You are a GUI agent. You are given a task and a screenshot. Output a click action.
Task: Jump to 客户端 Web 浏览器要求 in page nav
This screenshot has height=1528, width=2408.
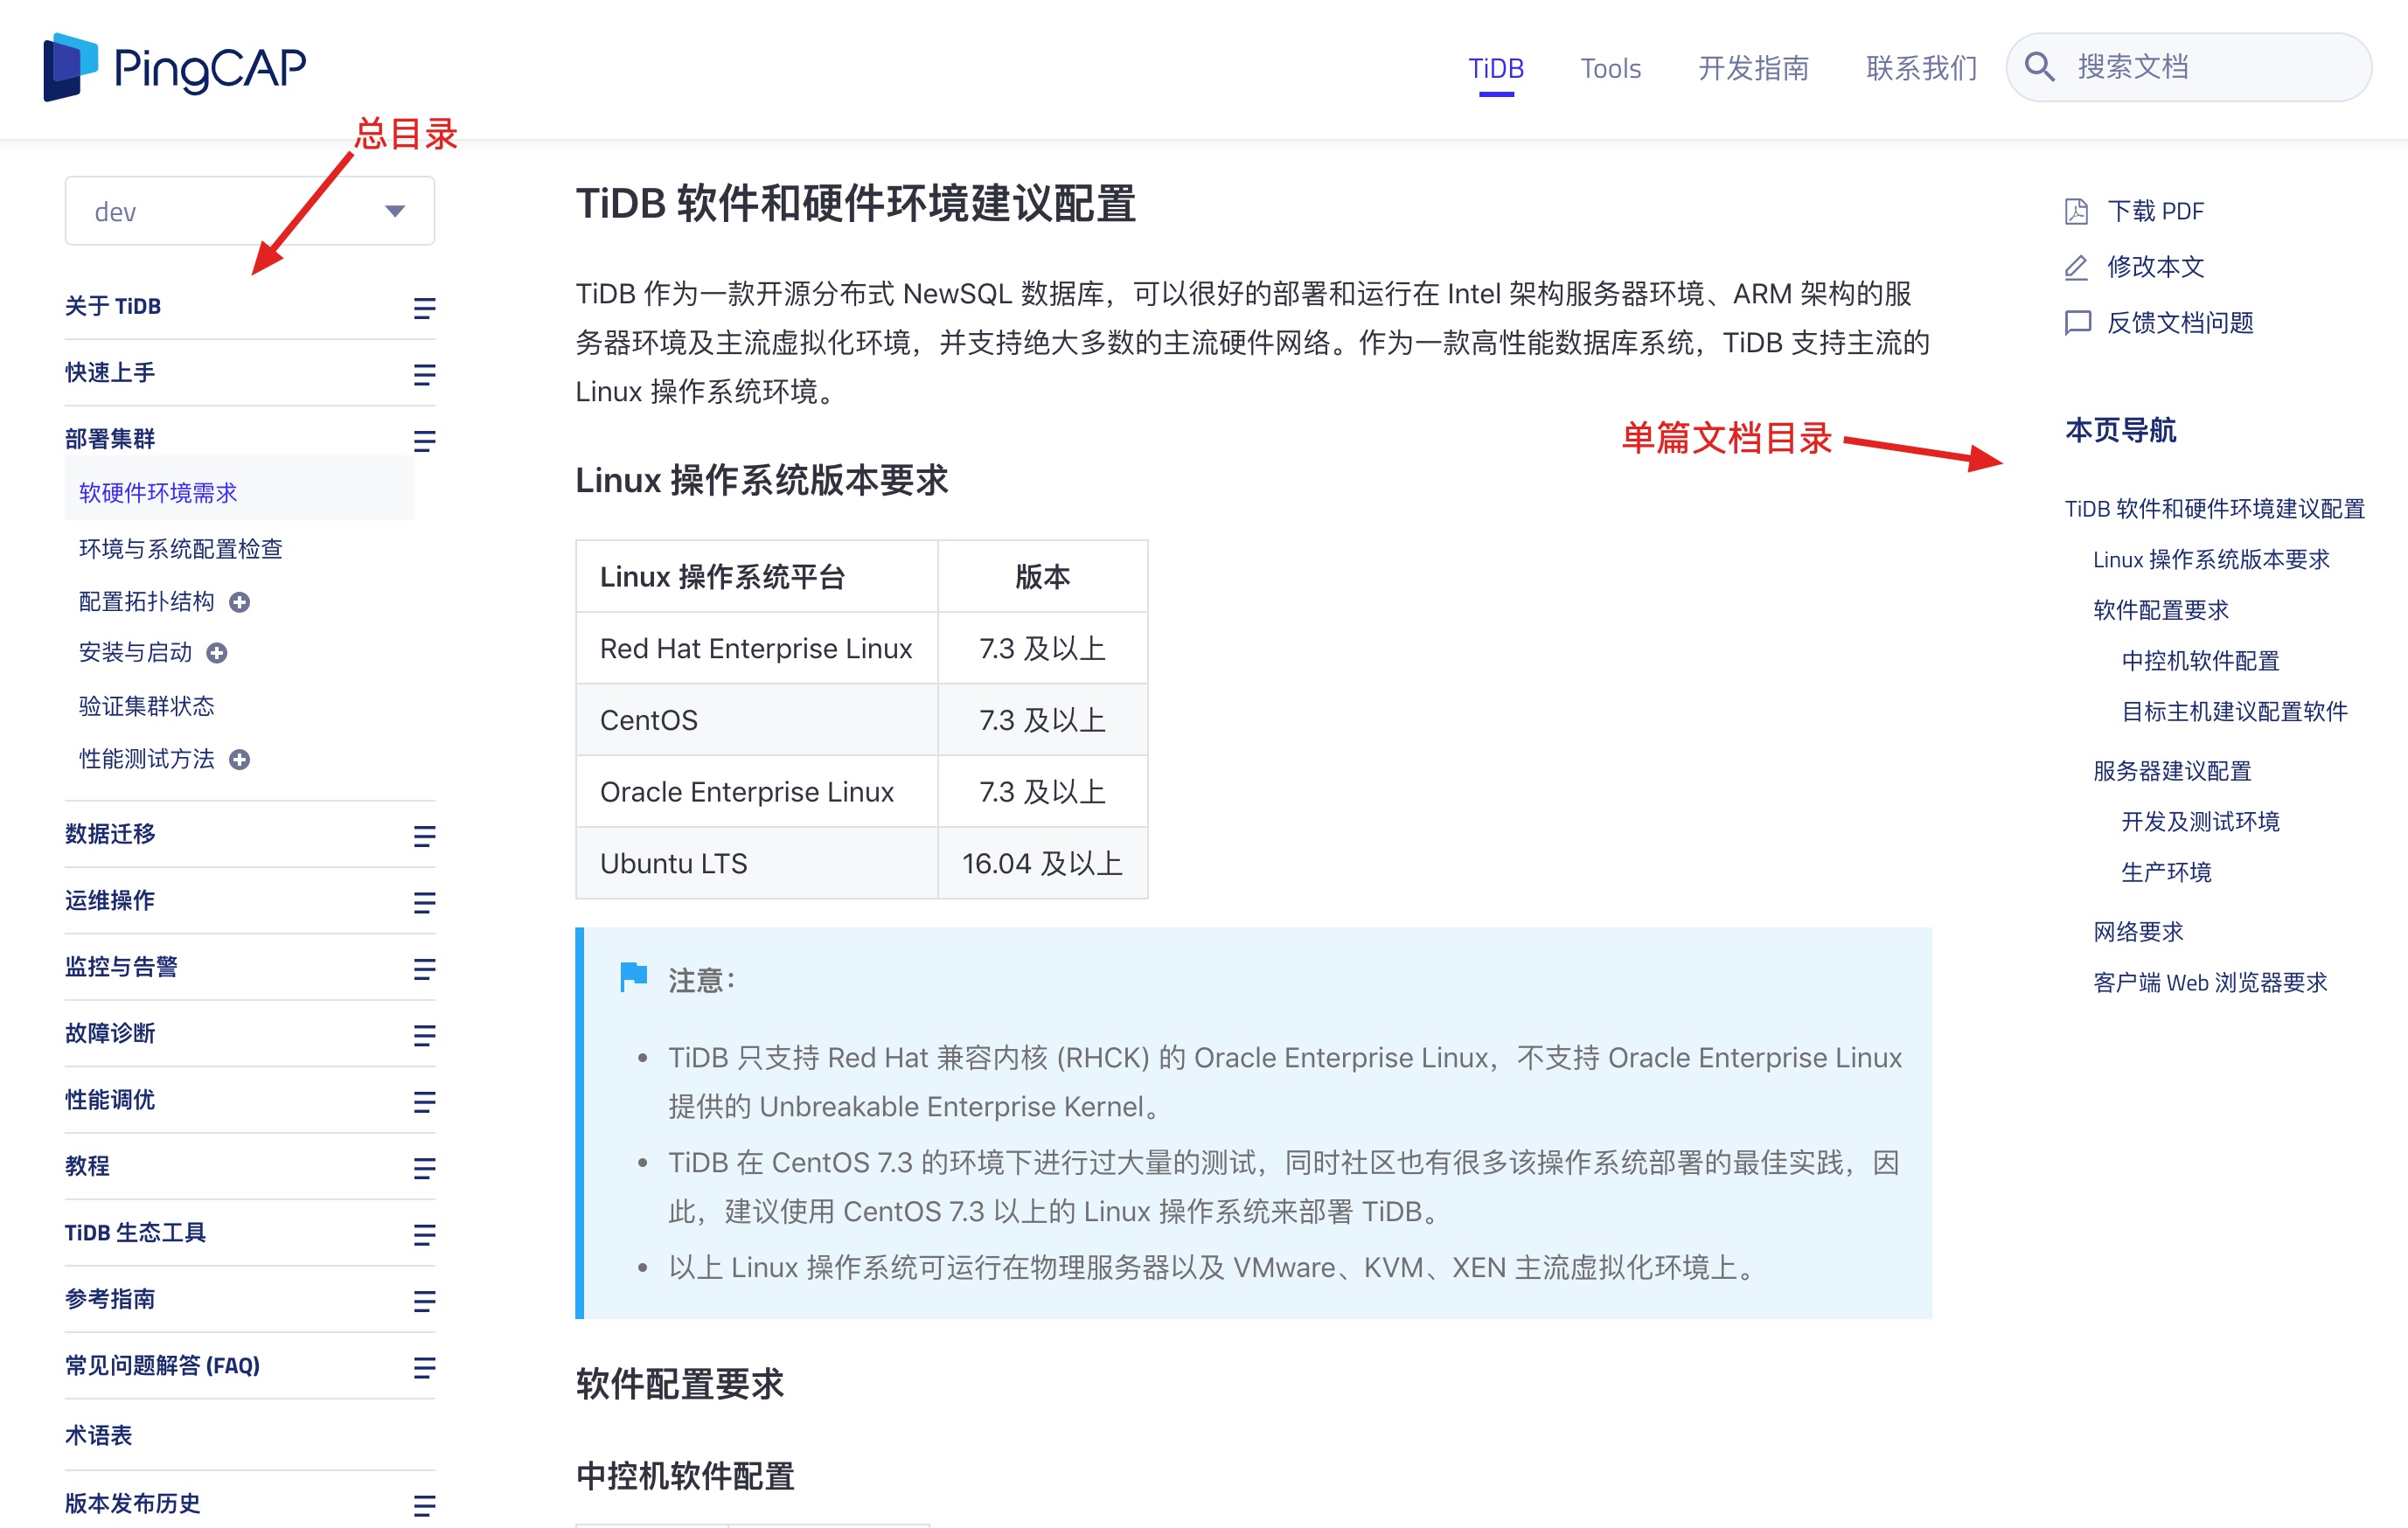pyautogui.click(x=2210, y=983)
